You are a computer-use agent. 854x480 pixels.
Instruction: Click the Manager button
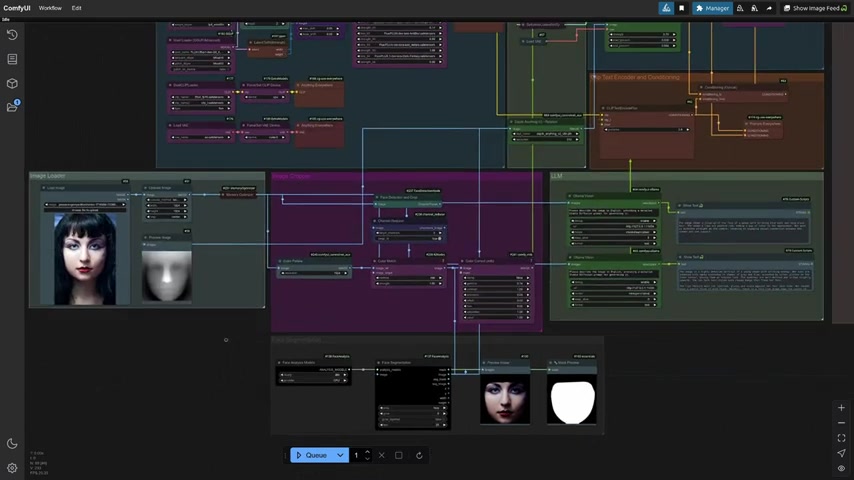tap(712, 8)
